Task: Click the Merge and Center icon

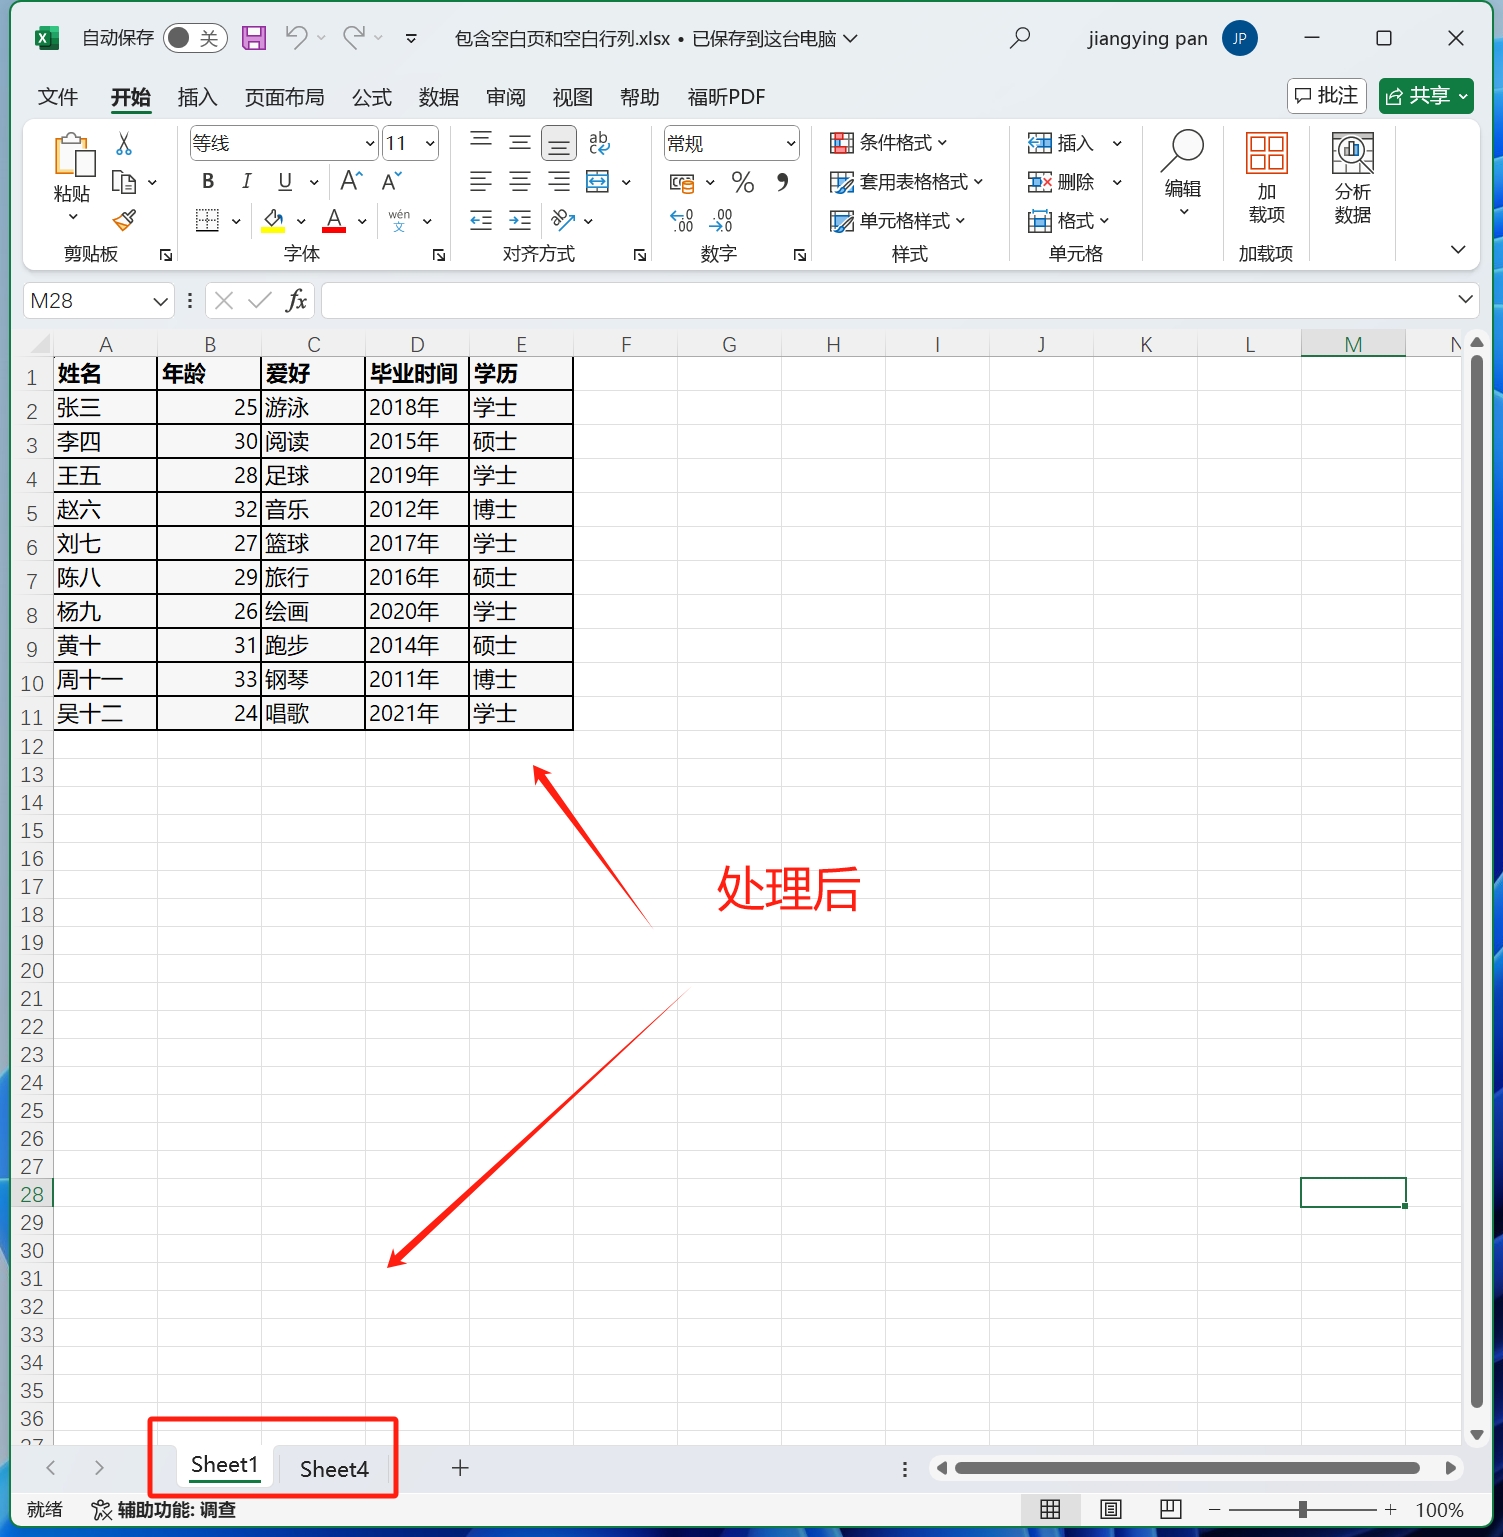Action: 598,182
